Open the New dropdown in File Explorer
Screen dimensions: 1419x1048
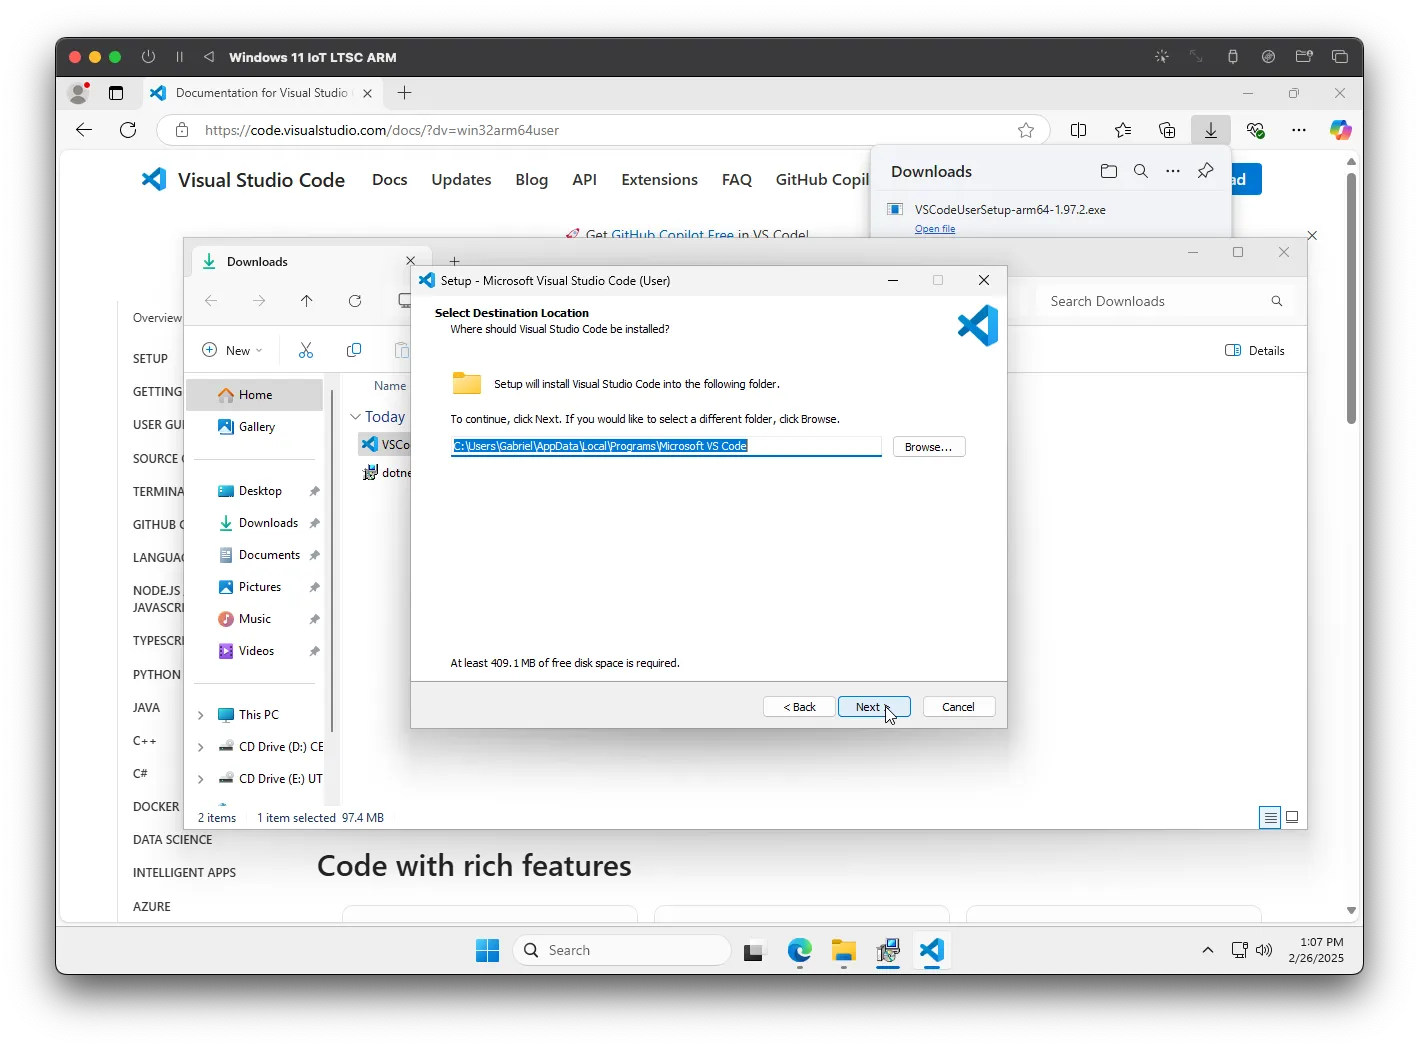[x=233, y=350]
